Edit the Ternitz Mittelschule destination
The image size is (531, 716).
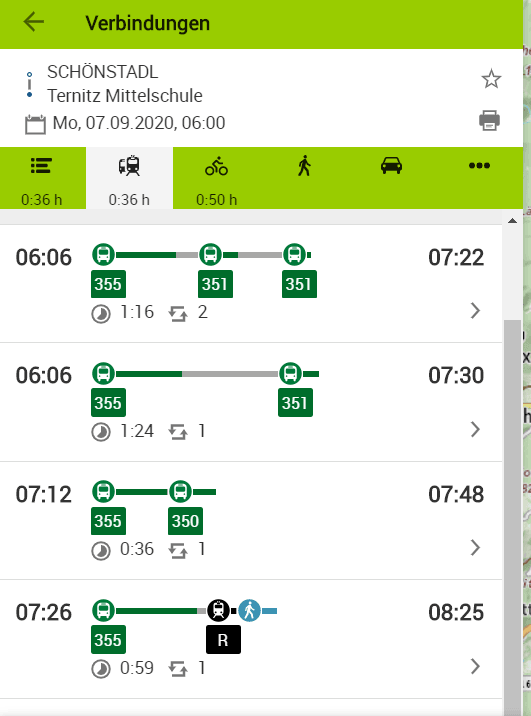tap(125, 96)
